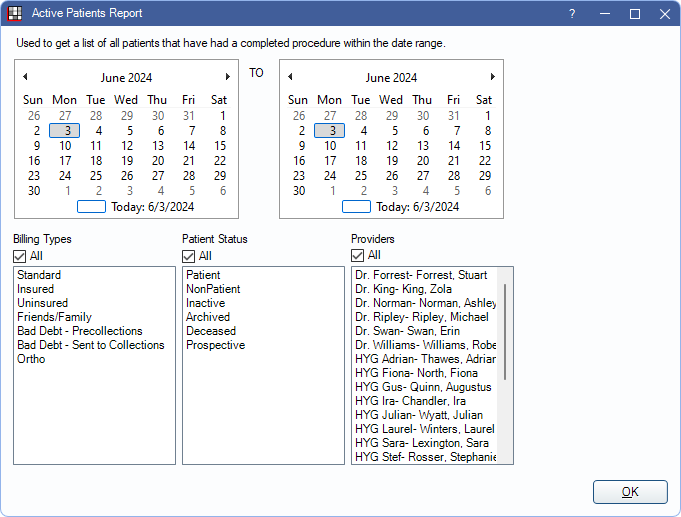Viewport: 681px width, 517px height.
Task: Click Today: 6/3/2024 link in end calendar
Action: [x=417, y=207]
